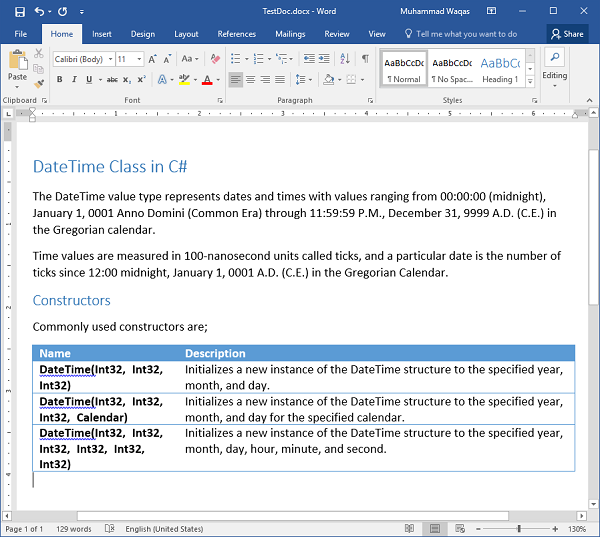Open the Calibri (Body) font name dropdown
Screen dimensions: 600x537
82,59
